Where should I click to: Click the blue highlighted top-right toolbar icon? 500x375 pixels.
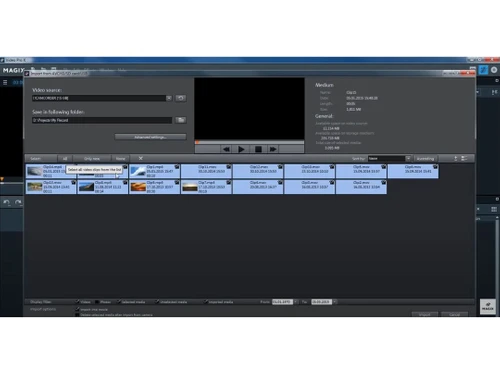(483, 70)
